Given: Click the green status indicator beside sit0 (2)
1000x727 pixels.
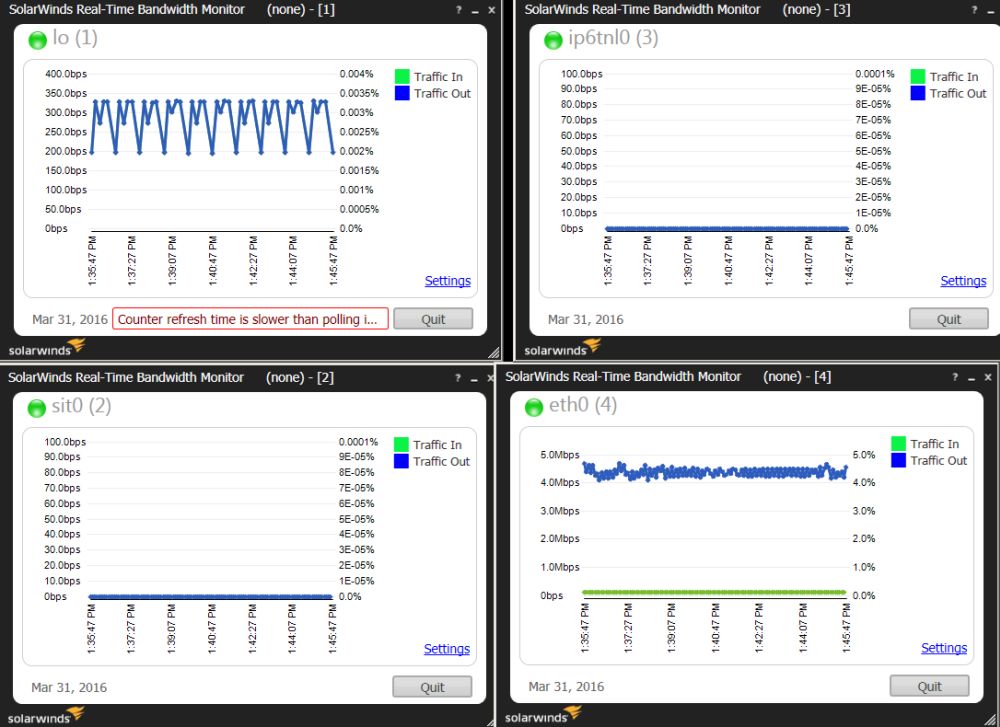Looking at the screenshot, I should 37,408.
